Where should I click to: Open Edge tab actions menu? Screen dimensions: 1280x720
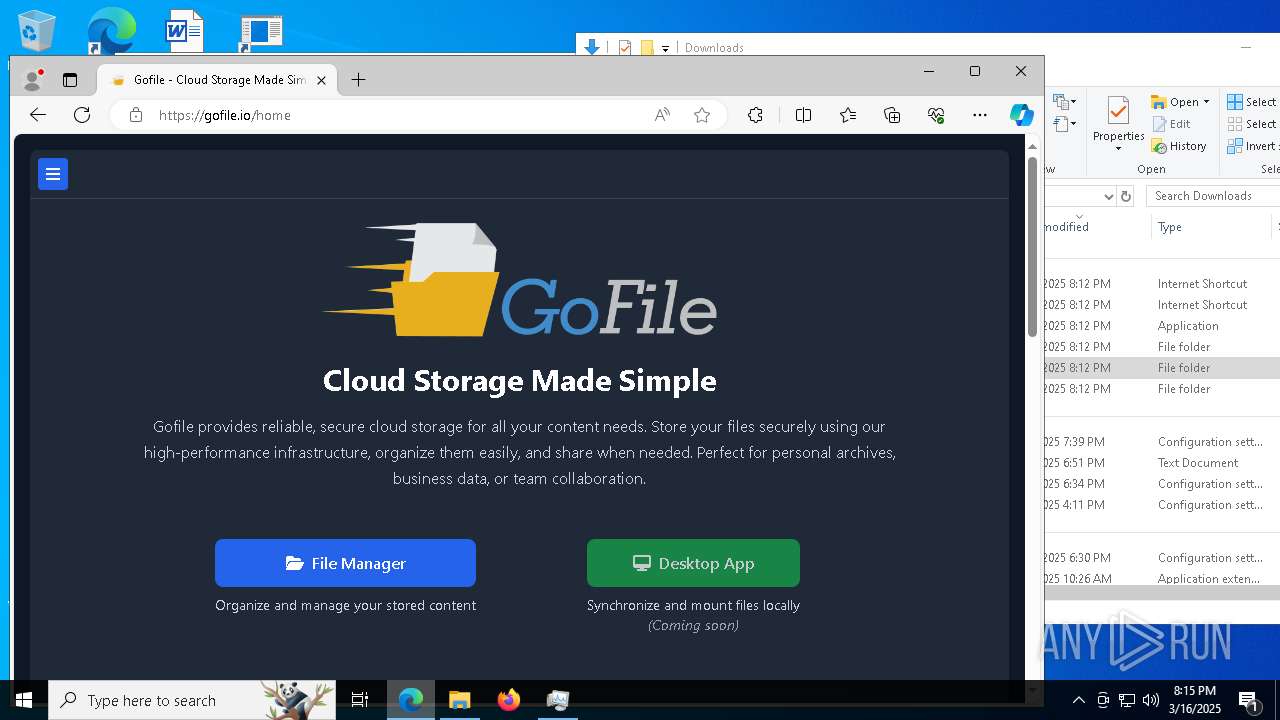70,80
